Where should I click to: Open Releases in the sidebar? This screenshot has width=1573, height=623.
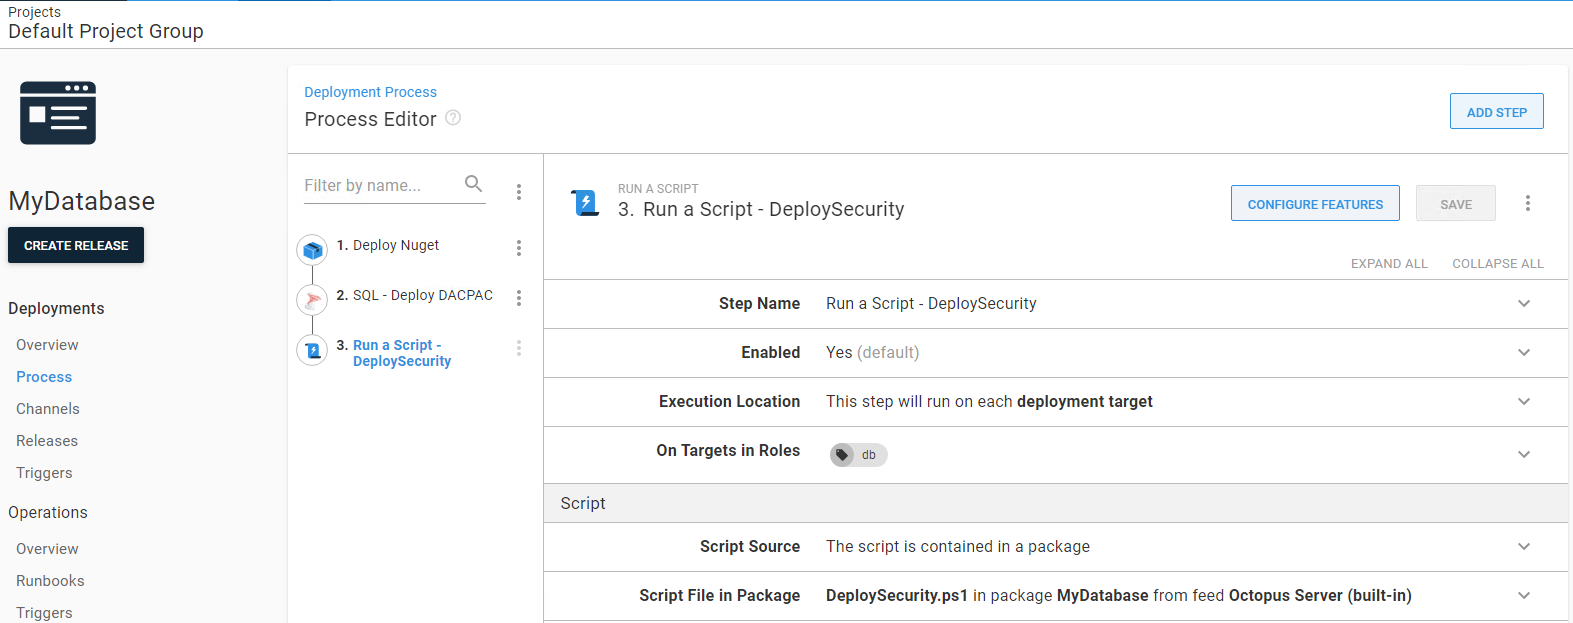[47, 441]
